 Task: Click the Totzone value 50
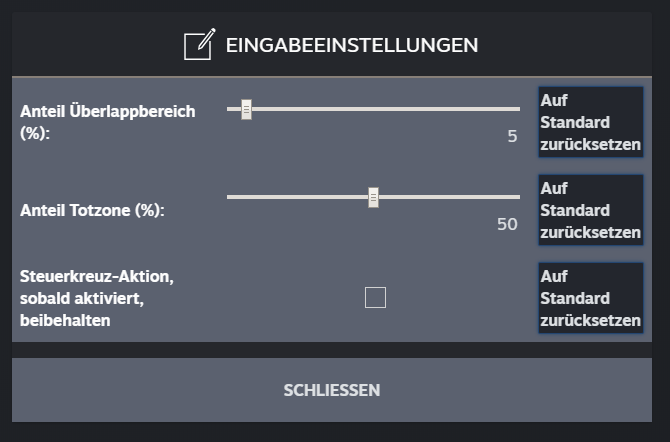507,224
